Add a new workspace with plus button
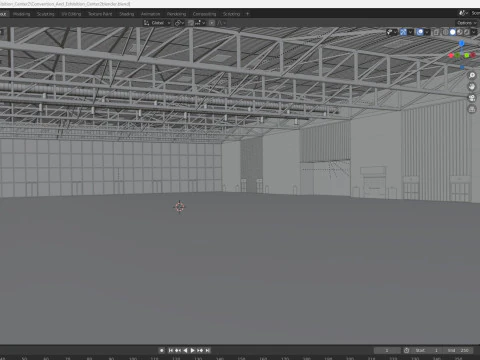The image size is (480, 360). (247, 14)
